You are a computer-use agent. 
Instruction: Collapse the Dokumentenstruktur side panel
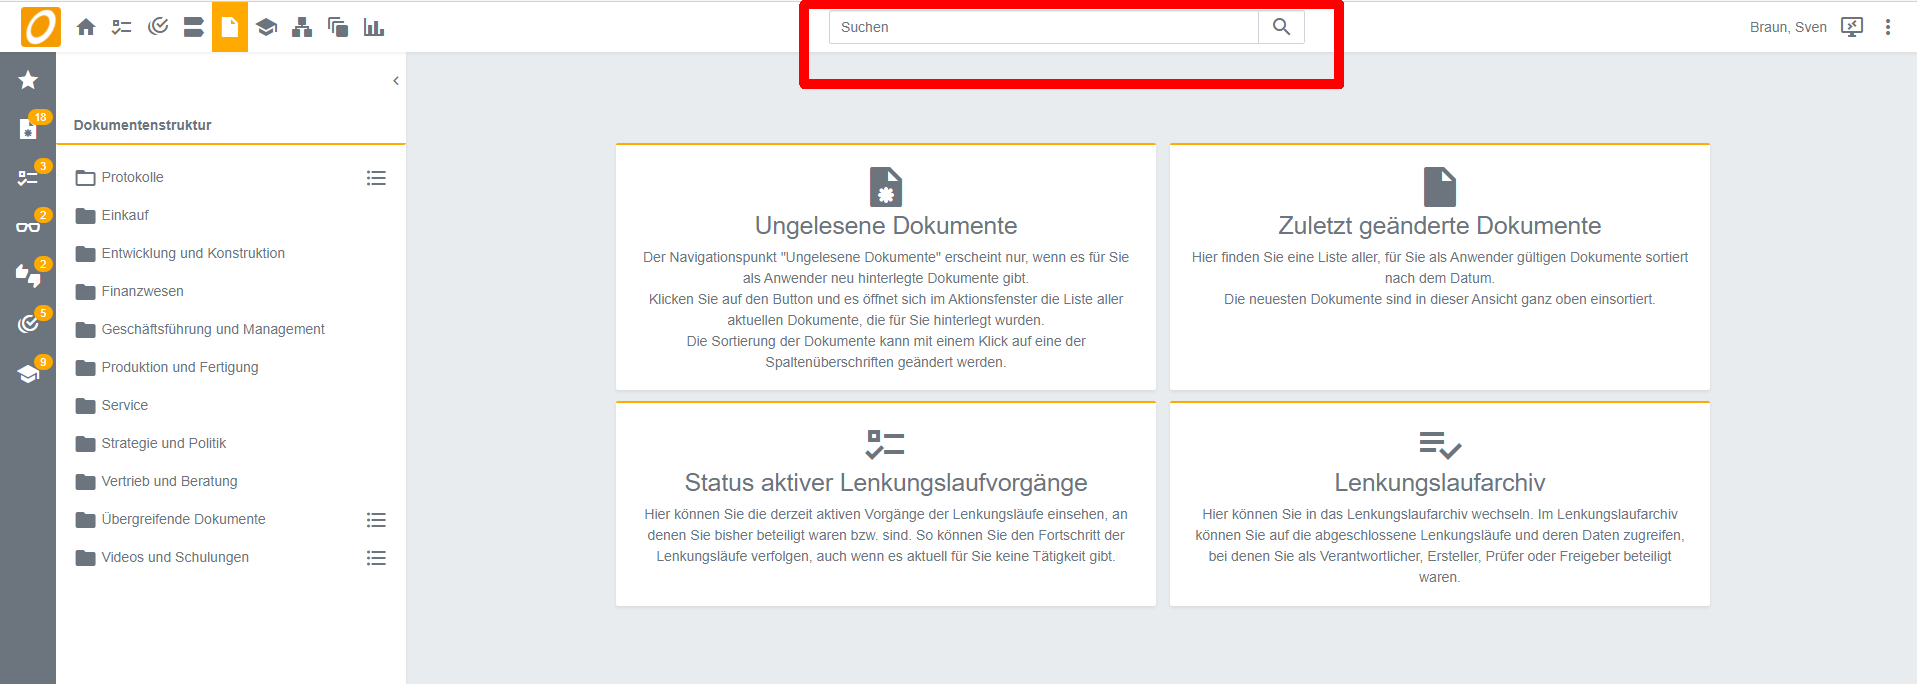coord(396,81)
